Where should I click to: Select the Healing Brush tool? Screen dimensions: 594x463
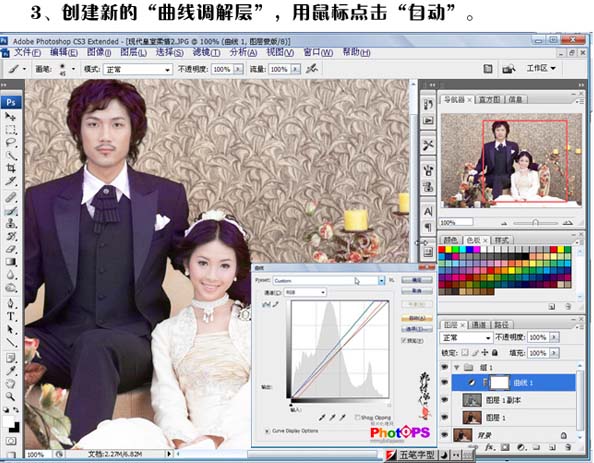click(x=11, y=197)
